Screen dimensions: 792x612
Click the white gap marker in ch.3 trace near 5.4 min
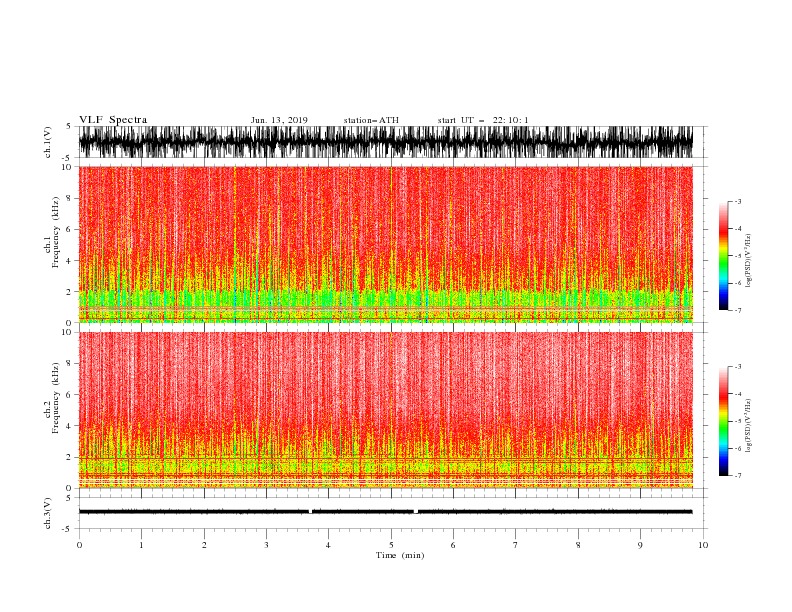click(416, 512)
